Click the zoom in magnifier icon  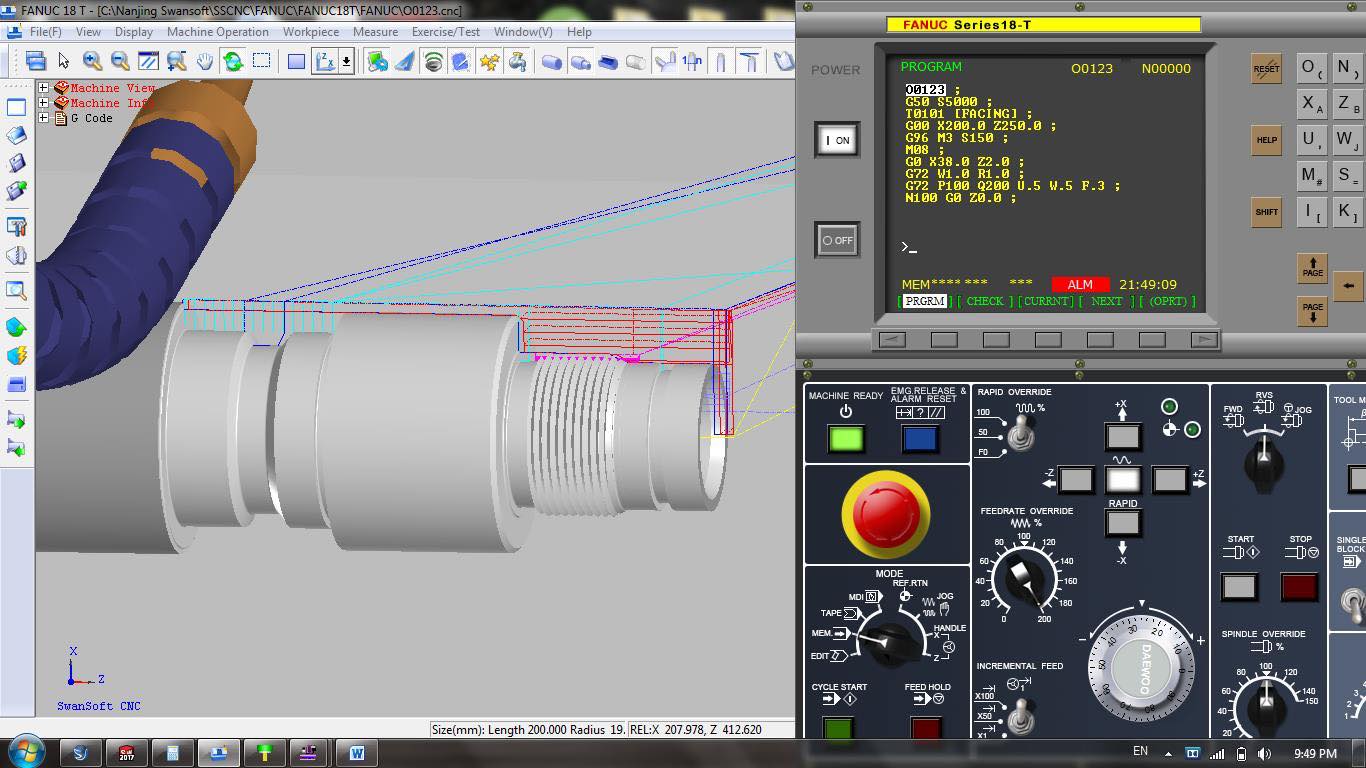[93, 61]
